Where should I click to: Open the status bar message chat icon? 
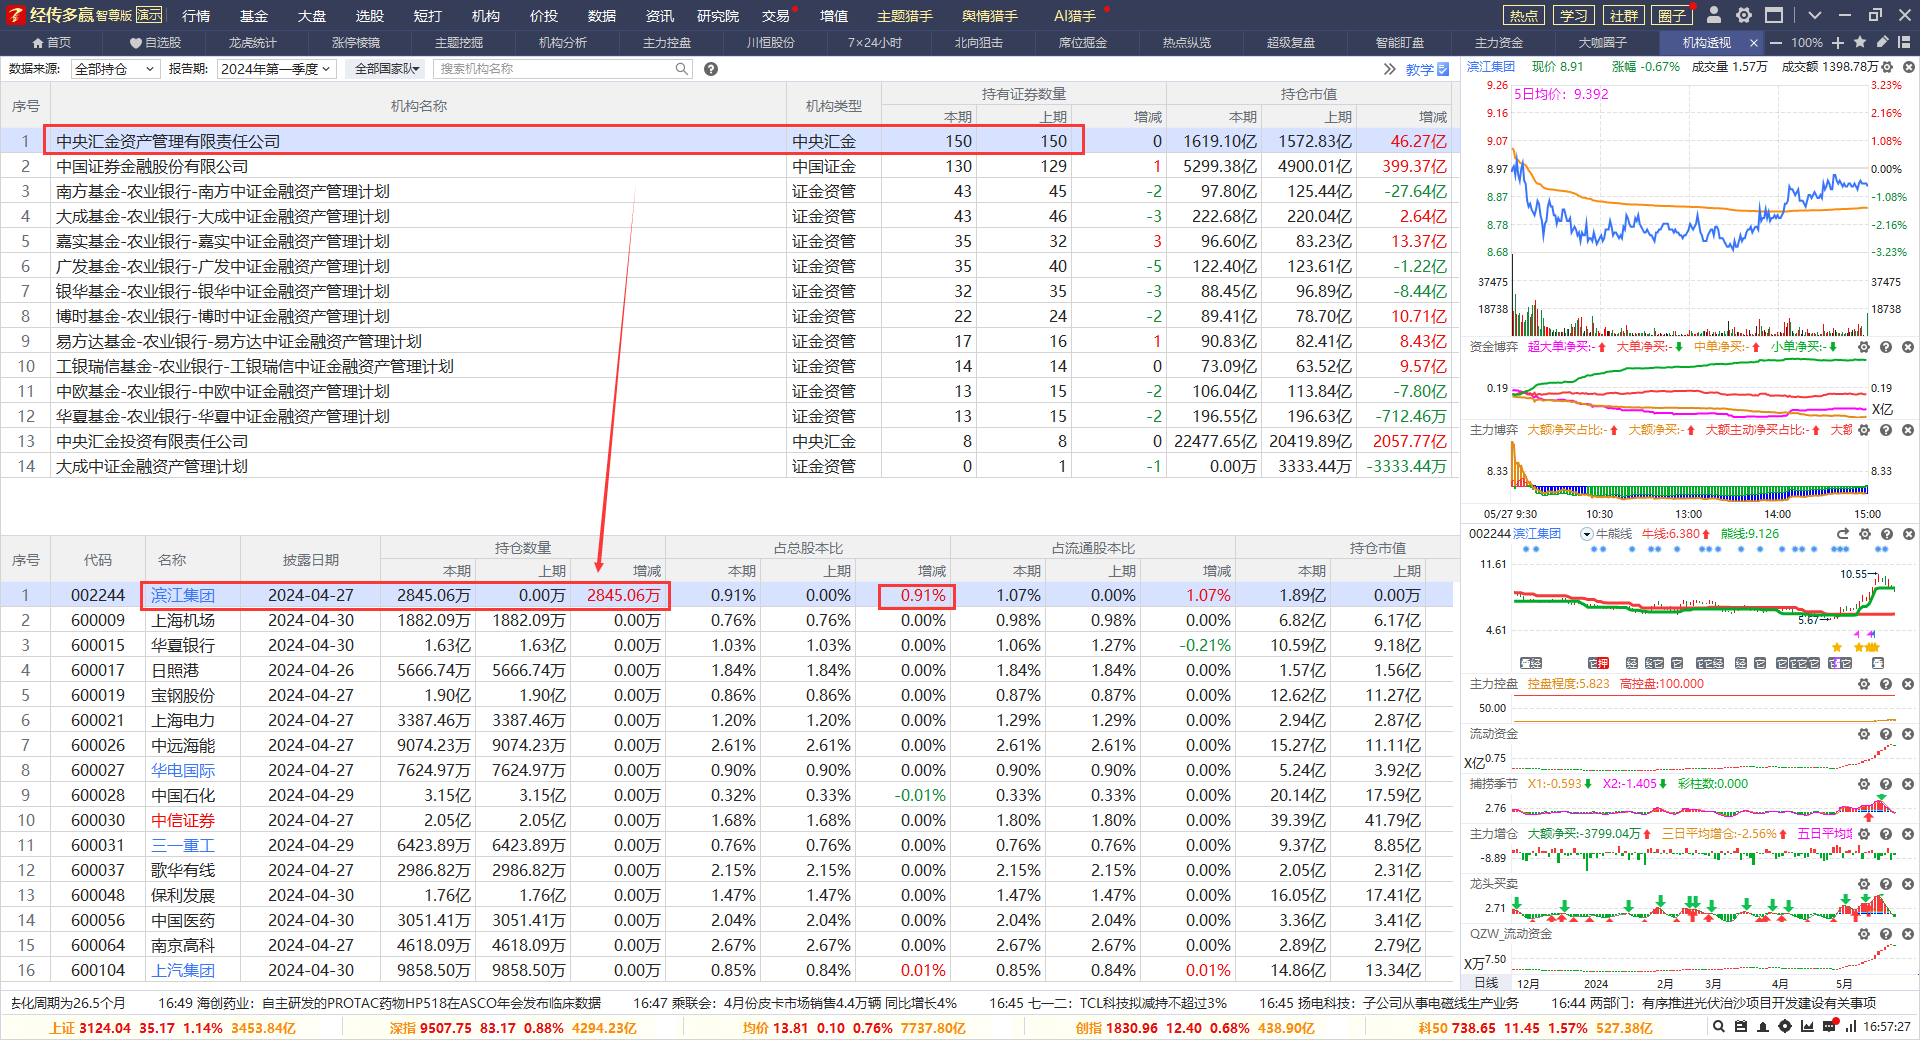(1829, 1026)
